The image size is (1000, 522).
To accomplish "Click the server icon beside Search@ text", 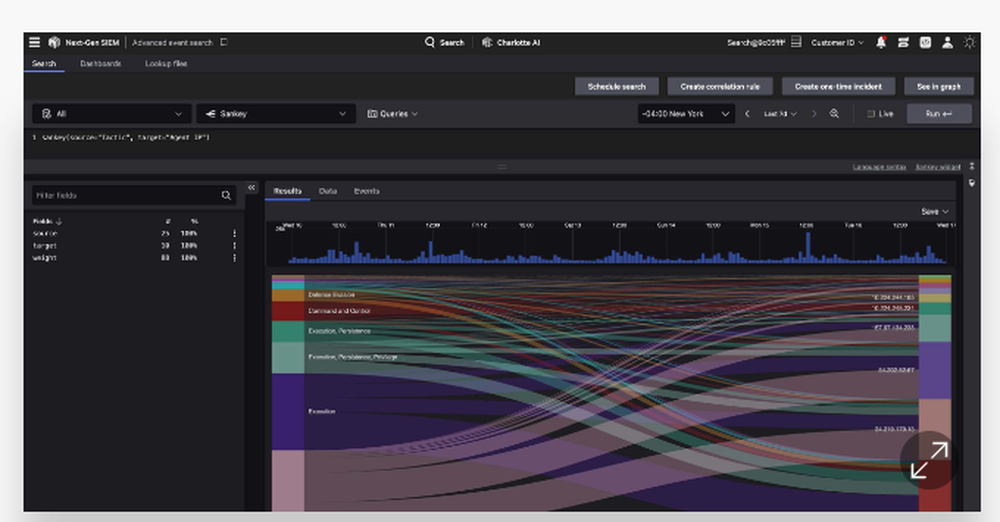I will point(796,42).
